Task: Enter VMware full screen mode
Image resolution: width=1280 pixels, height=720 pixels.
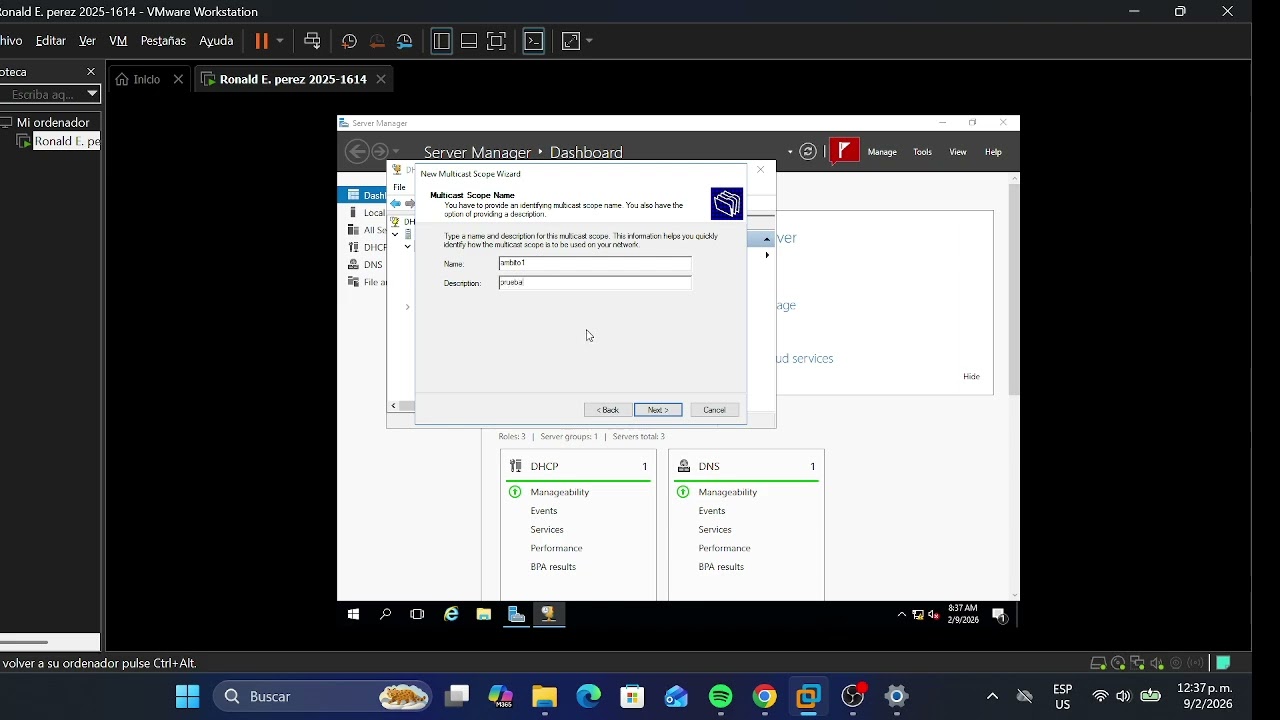Action: 497,41
